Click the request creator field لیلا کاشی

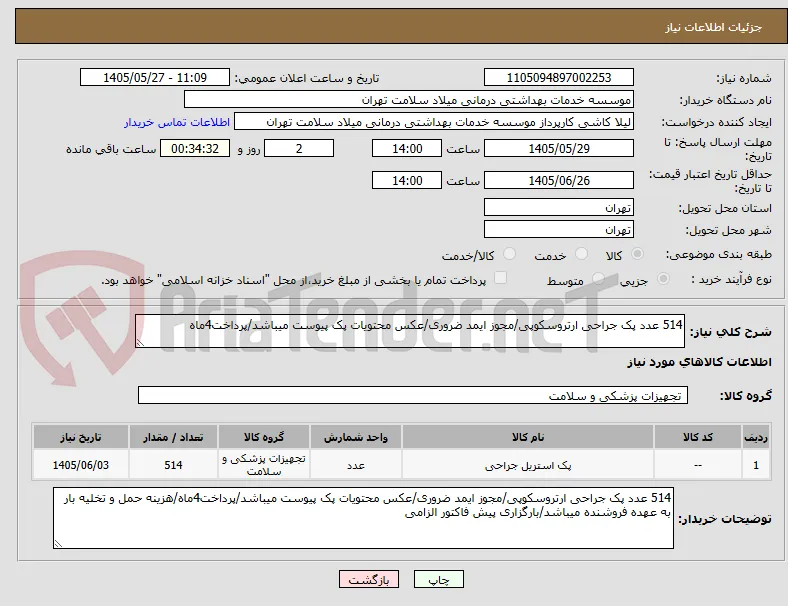(434, 122)
